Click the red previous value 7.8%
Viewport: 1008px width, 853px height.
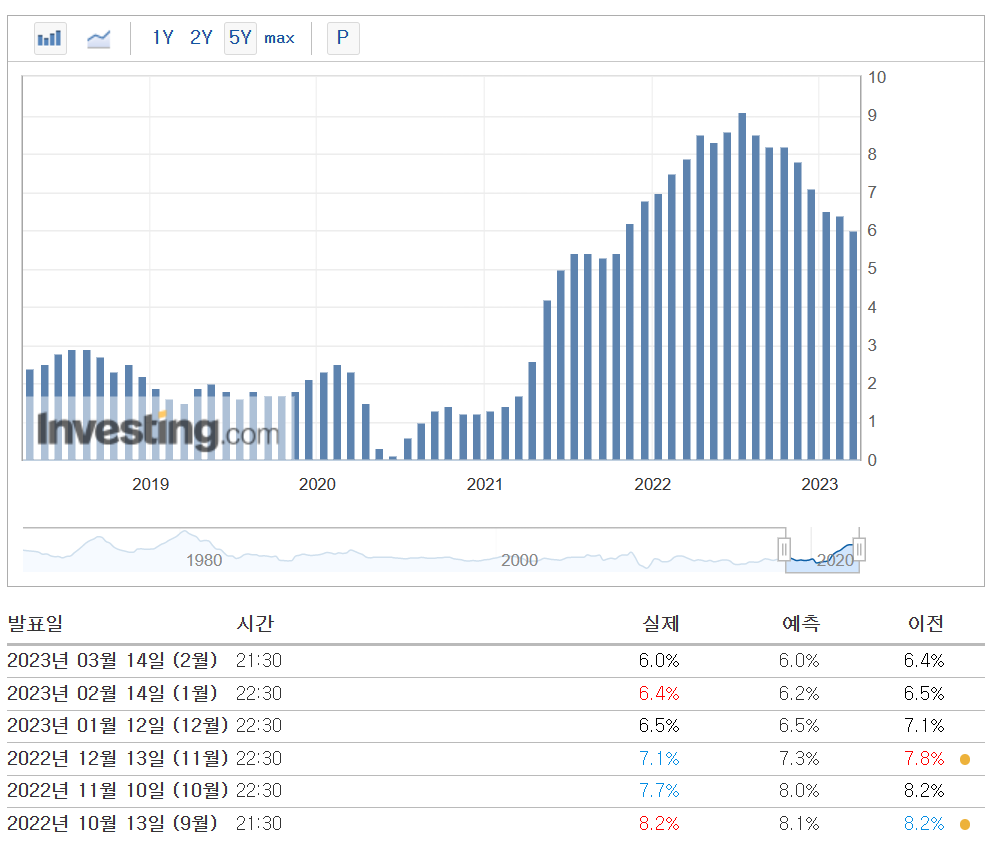tap(924, 759)
